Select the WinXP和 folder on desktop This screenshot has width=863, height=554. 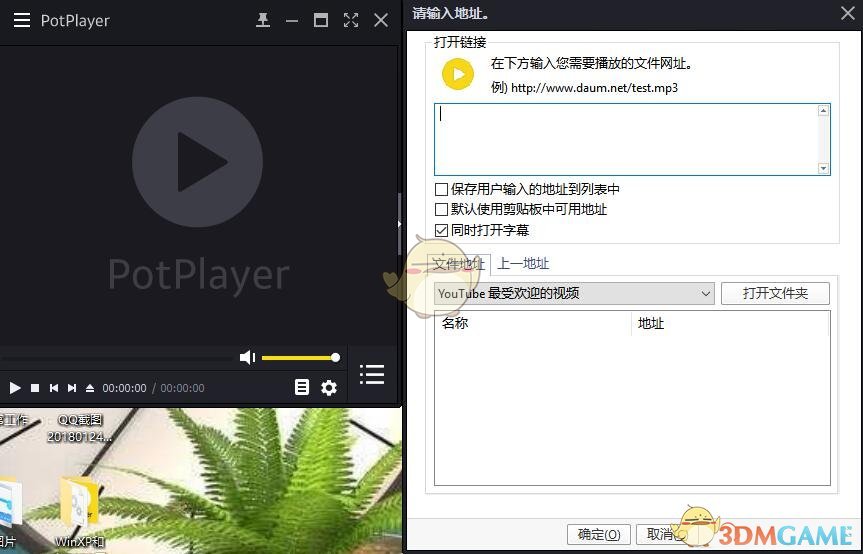(79, 513)
